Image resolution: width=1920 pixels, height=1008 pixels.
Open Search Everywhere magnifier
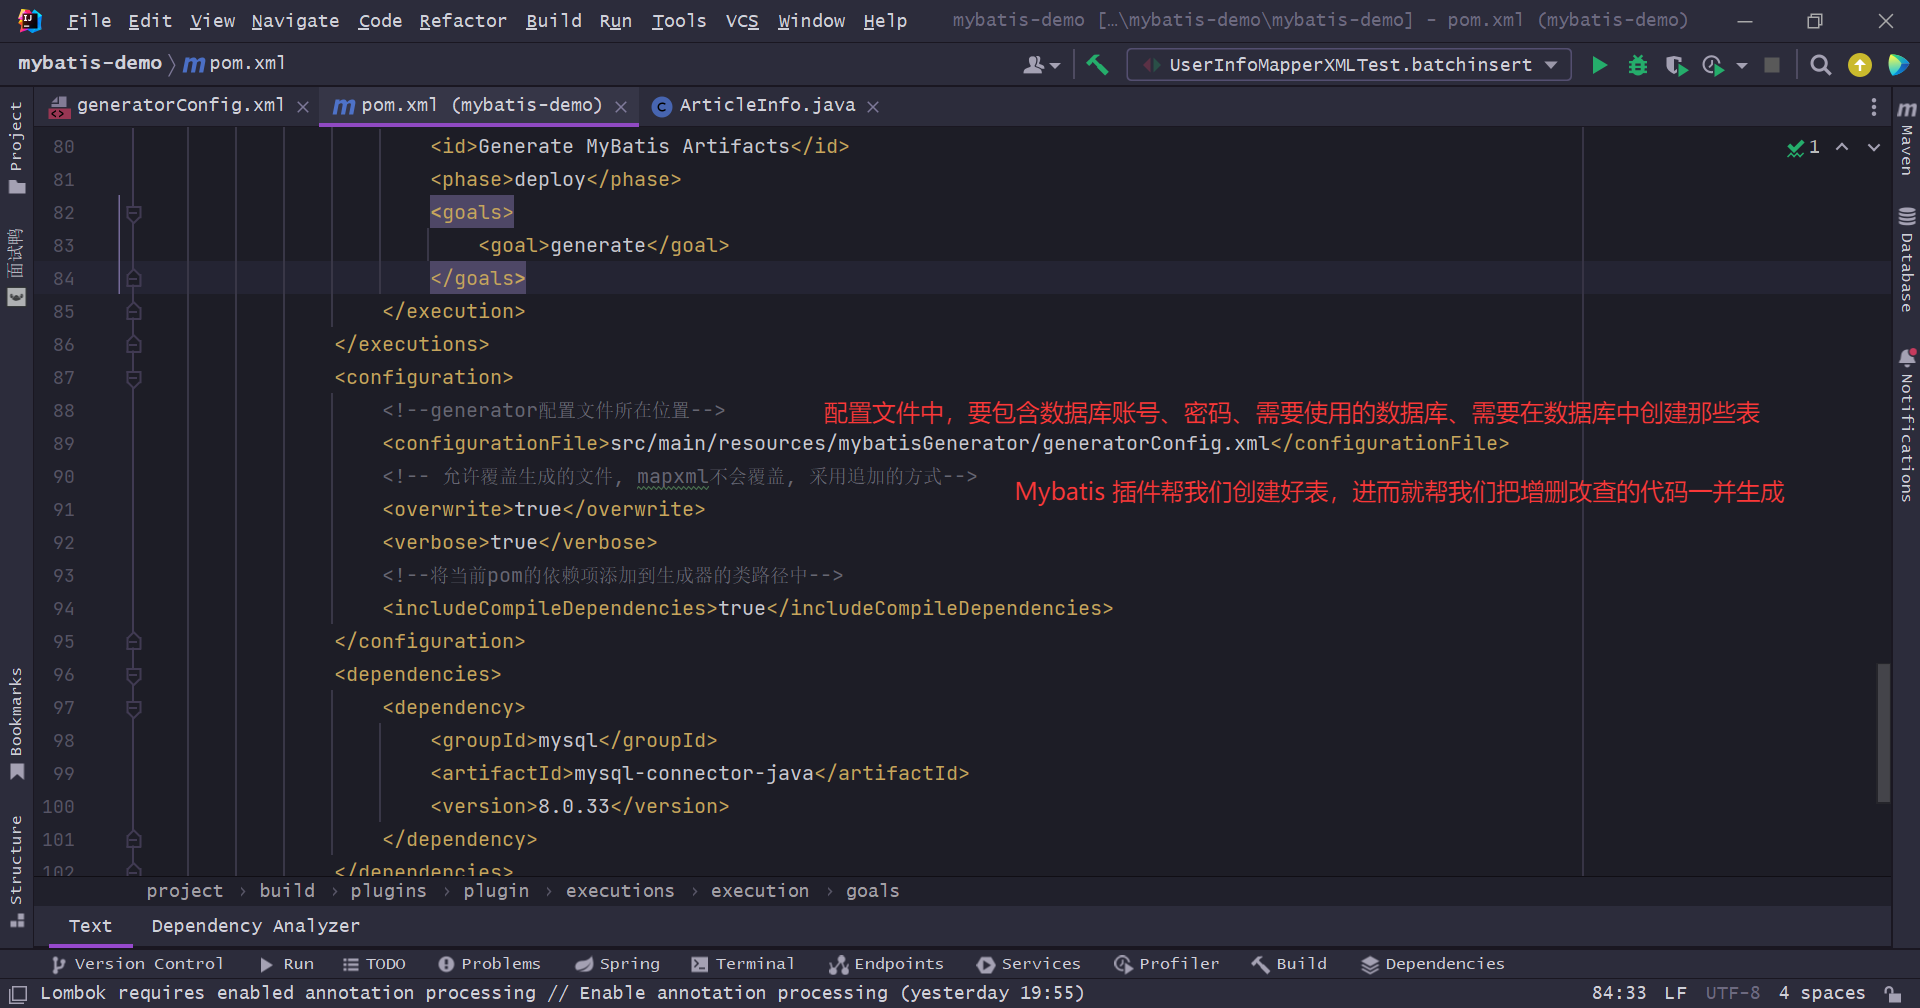[x=1821, y=65]
